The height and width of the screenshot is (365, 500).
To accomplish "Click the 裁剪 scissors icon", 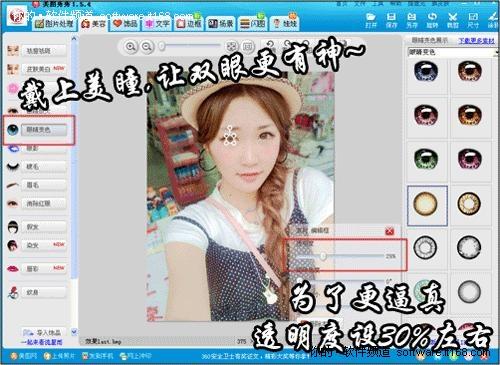I will [453, 20].
